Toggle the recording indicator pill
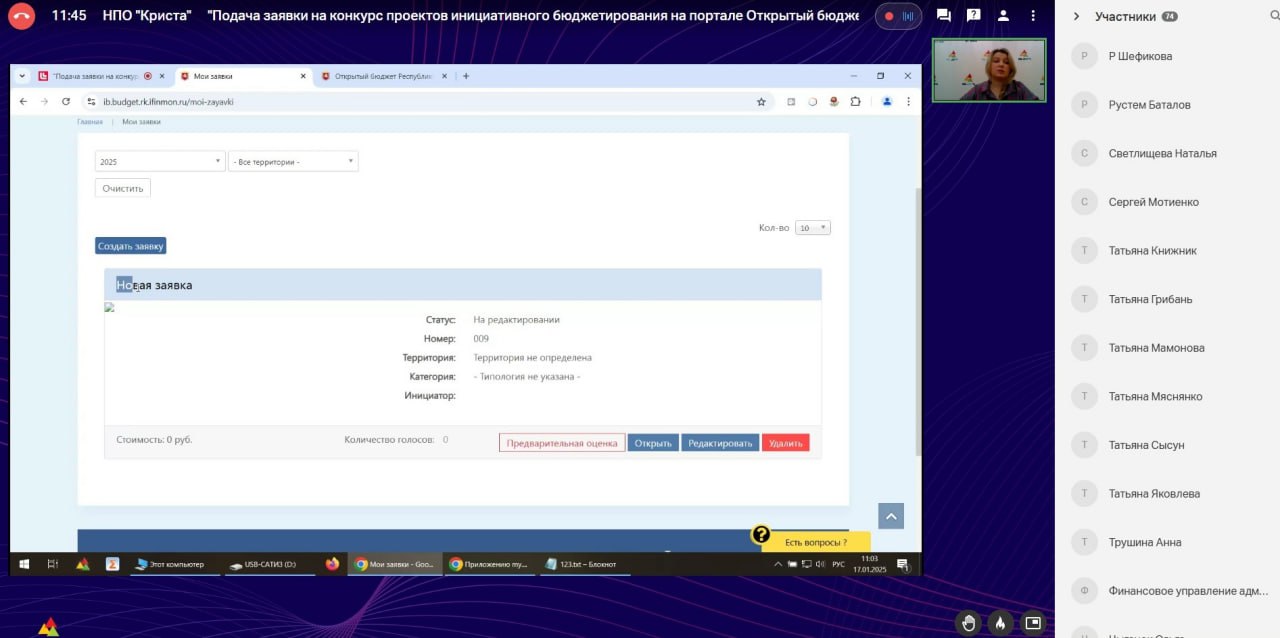The height and width of the screenshot is (638, 1280). 900,16
